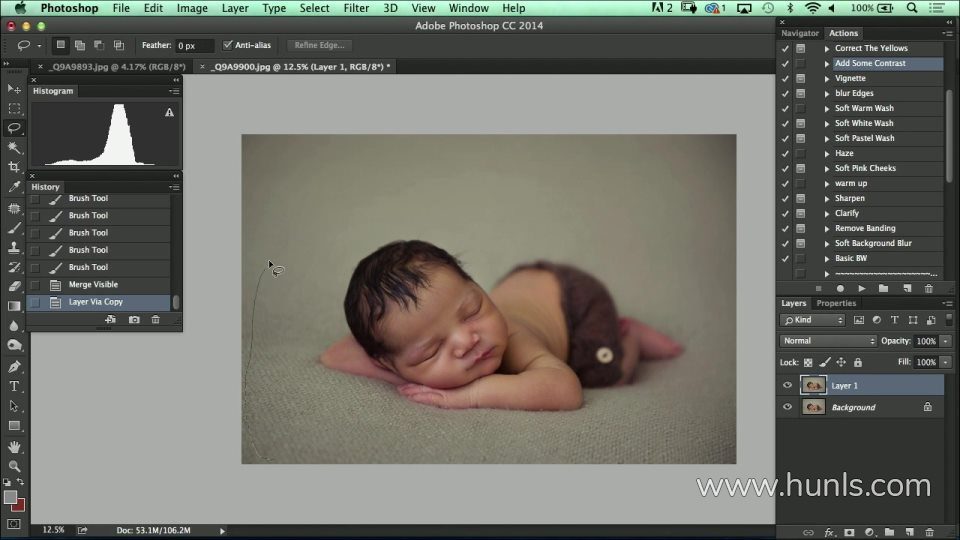The height and width of the screenshot is (540, 960).
Task: Hide the Background layer eye
Action: 787,407
